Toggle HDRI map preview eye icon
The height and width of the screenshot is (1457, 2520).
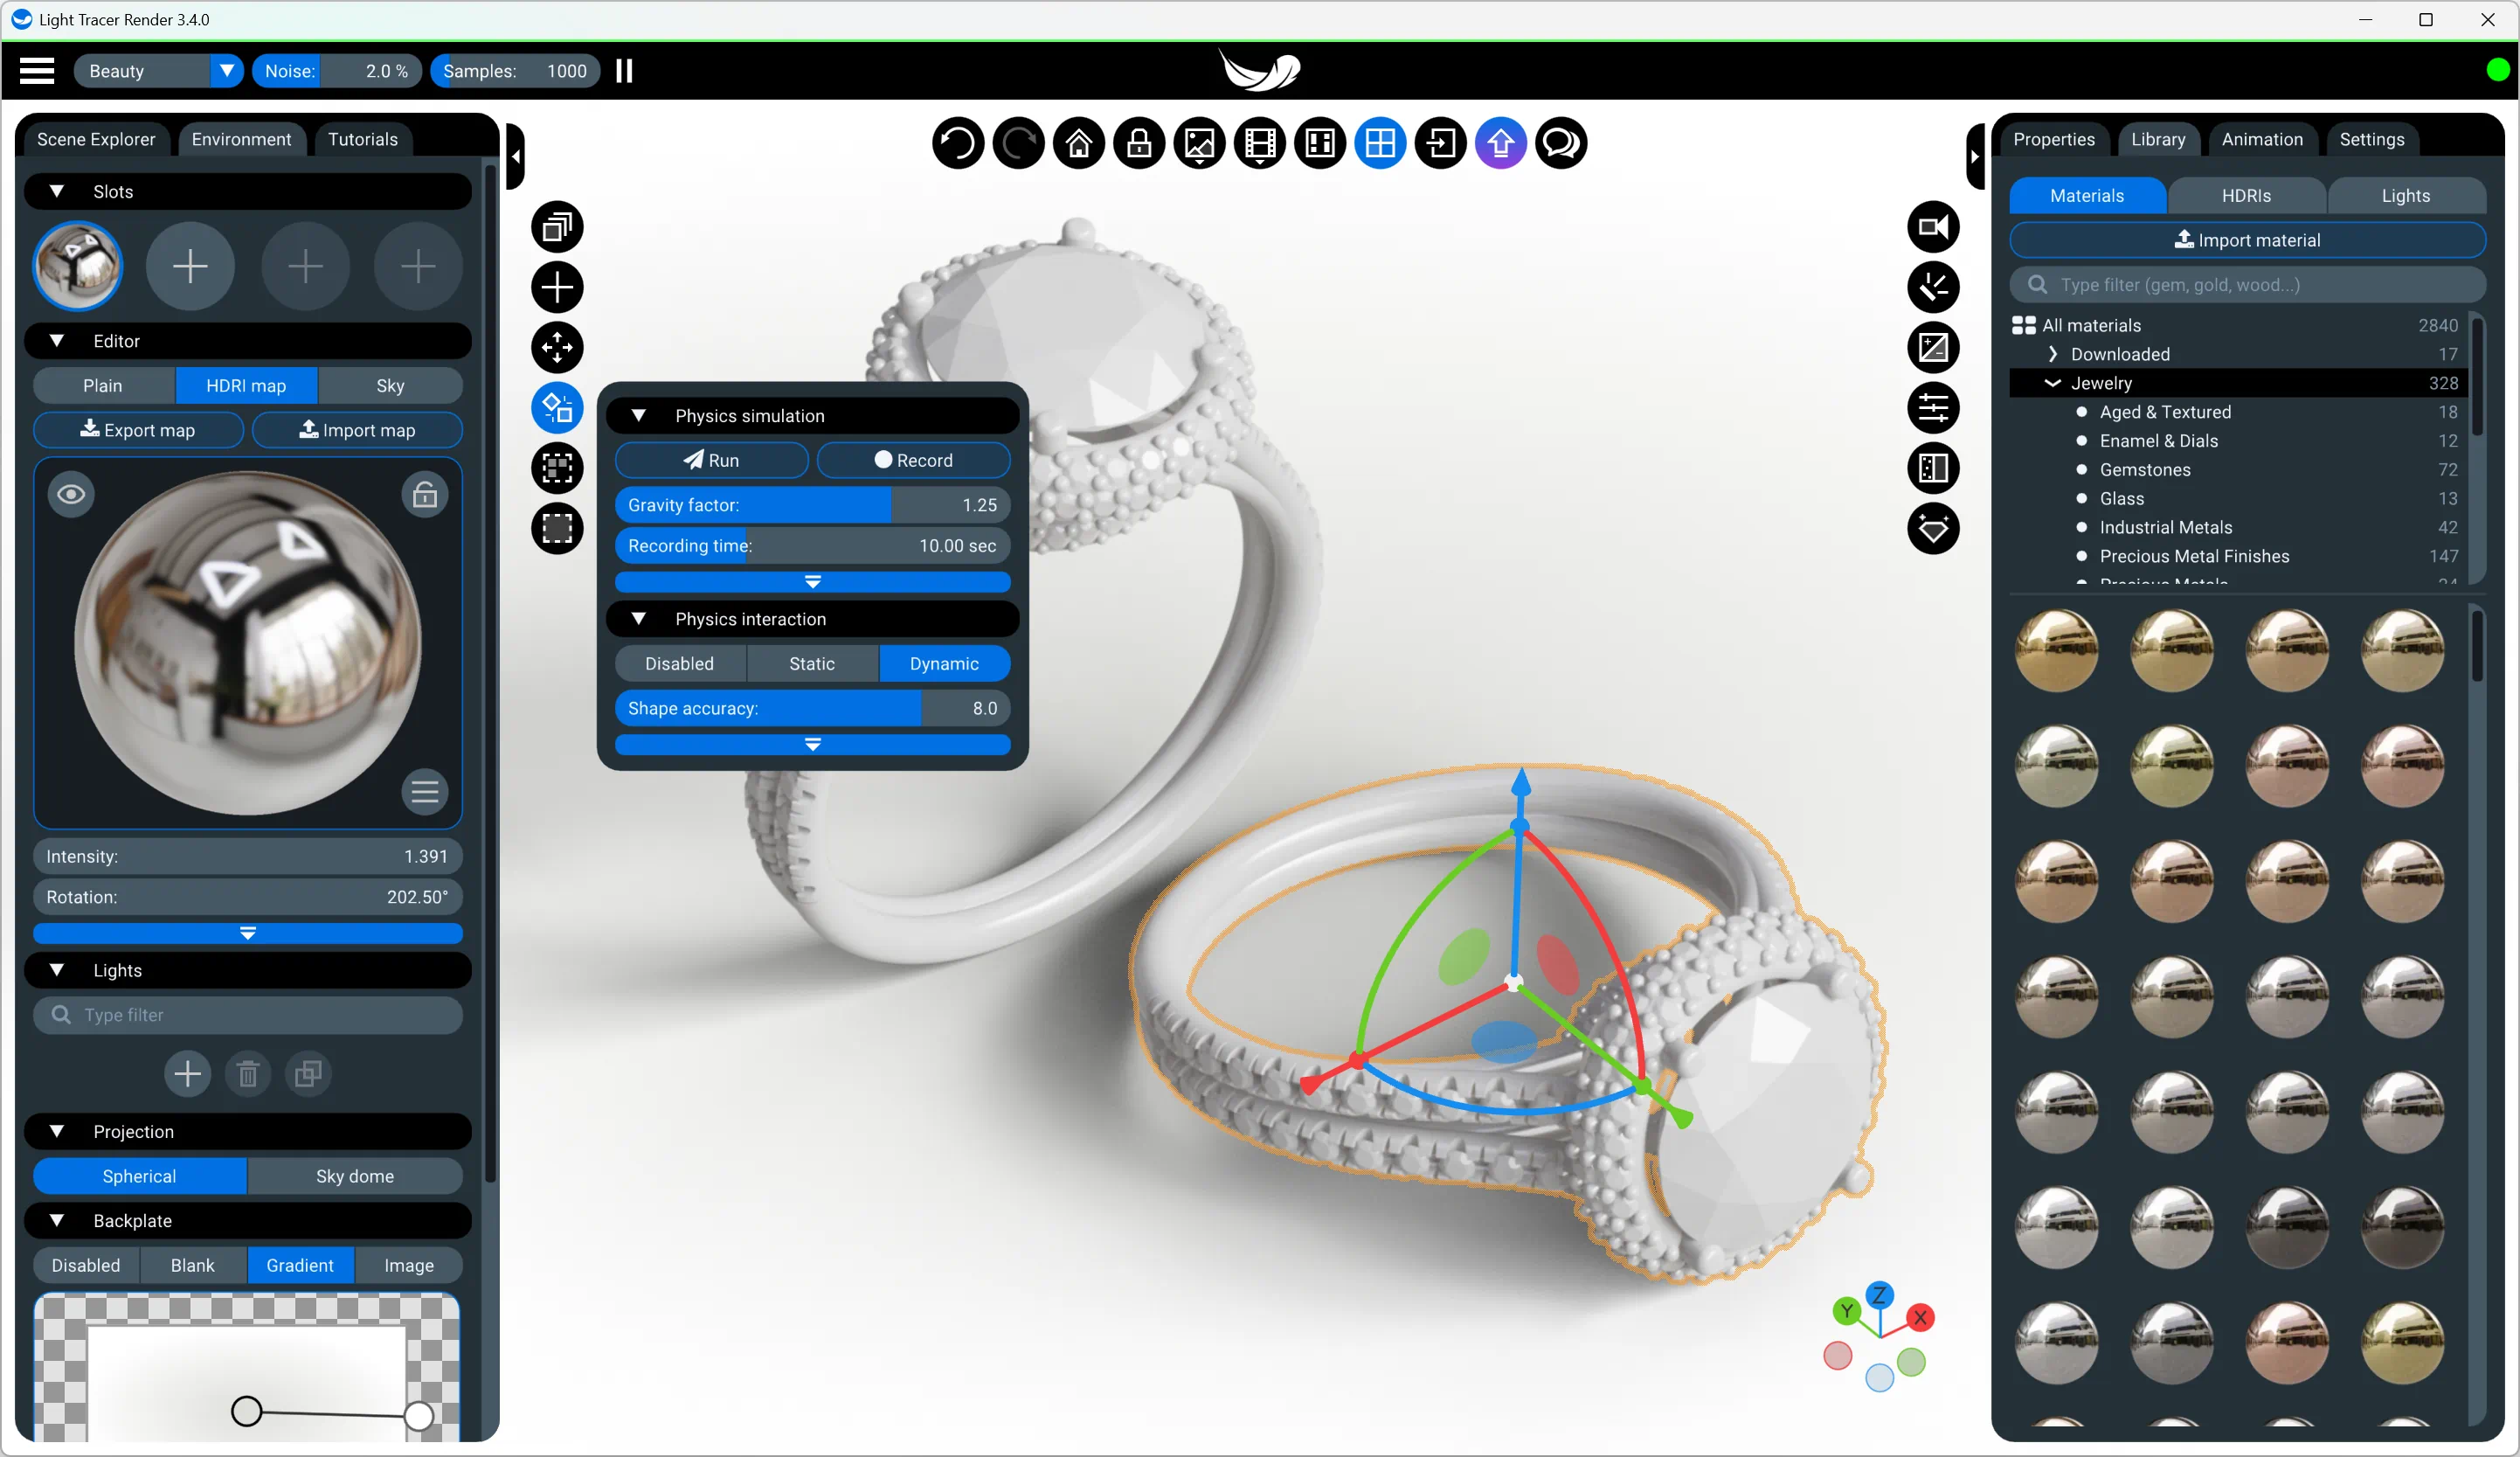(71, 494)
